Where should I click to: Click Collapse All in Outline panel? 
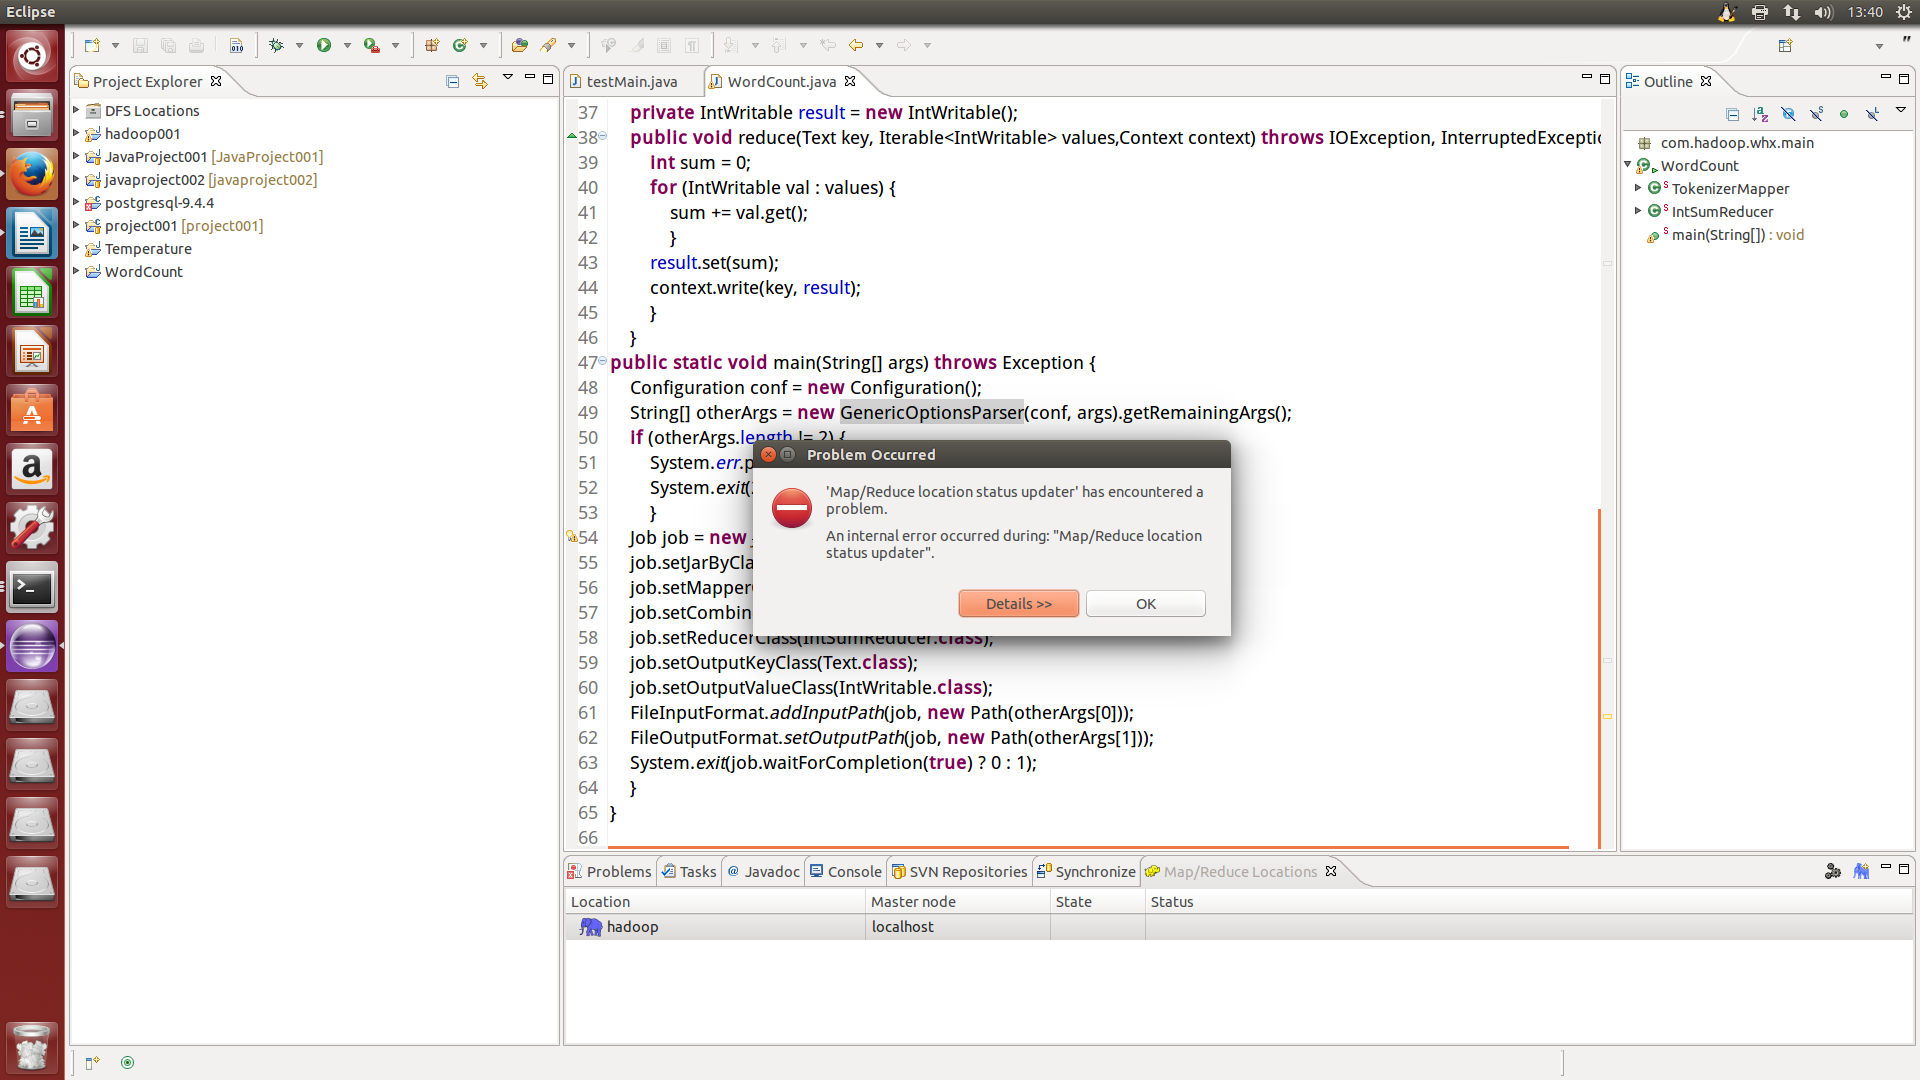coord(1733,114)
